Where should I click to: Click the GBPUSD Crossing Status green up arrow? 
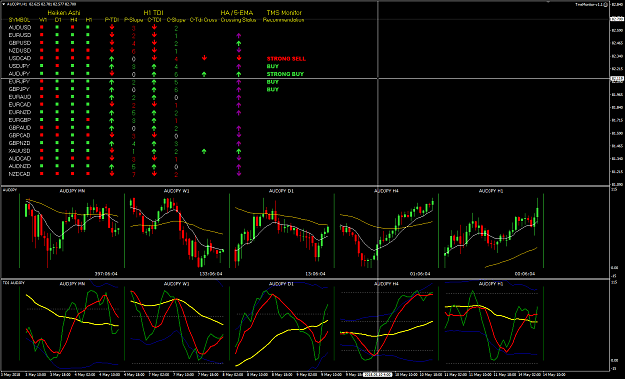click(238, 43)
